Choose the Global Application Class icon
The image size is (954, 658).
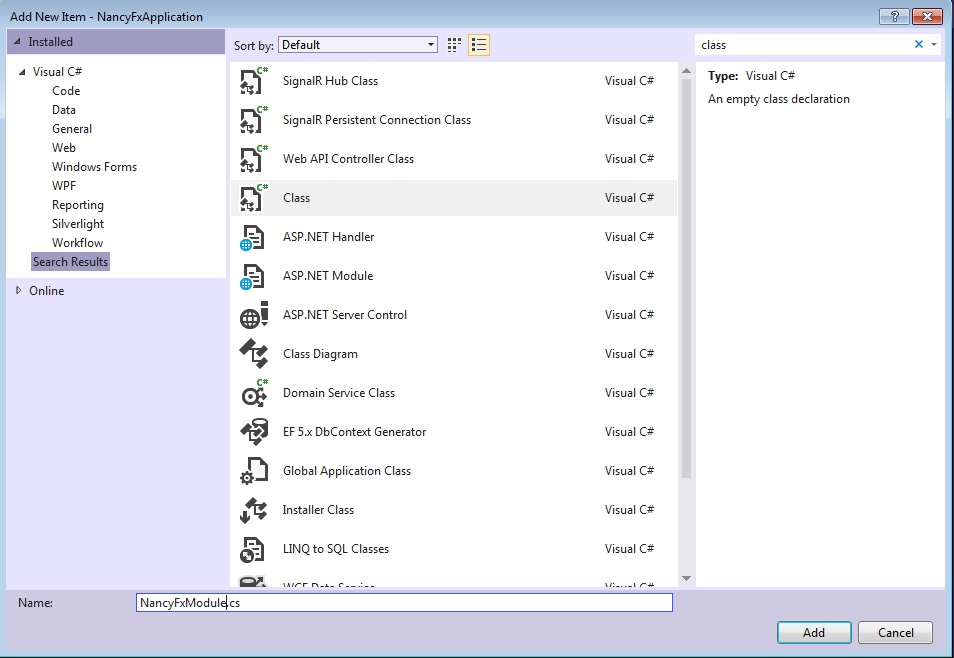(x=254, y=471)
